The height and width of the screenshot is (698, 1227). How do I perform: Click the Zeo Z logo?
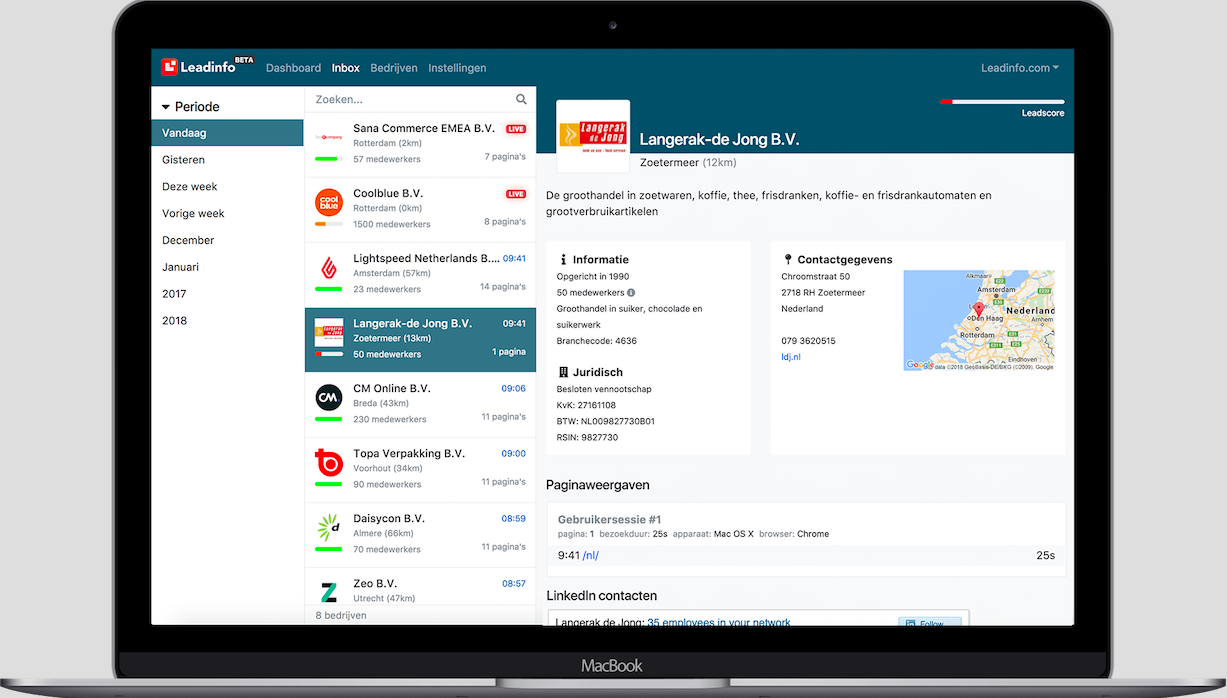329,592
